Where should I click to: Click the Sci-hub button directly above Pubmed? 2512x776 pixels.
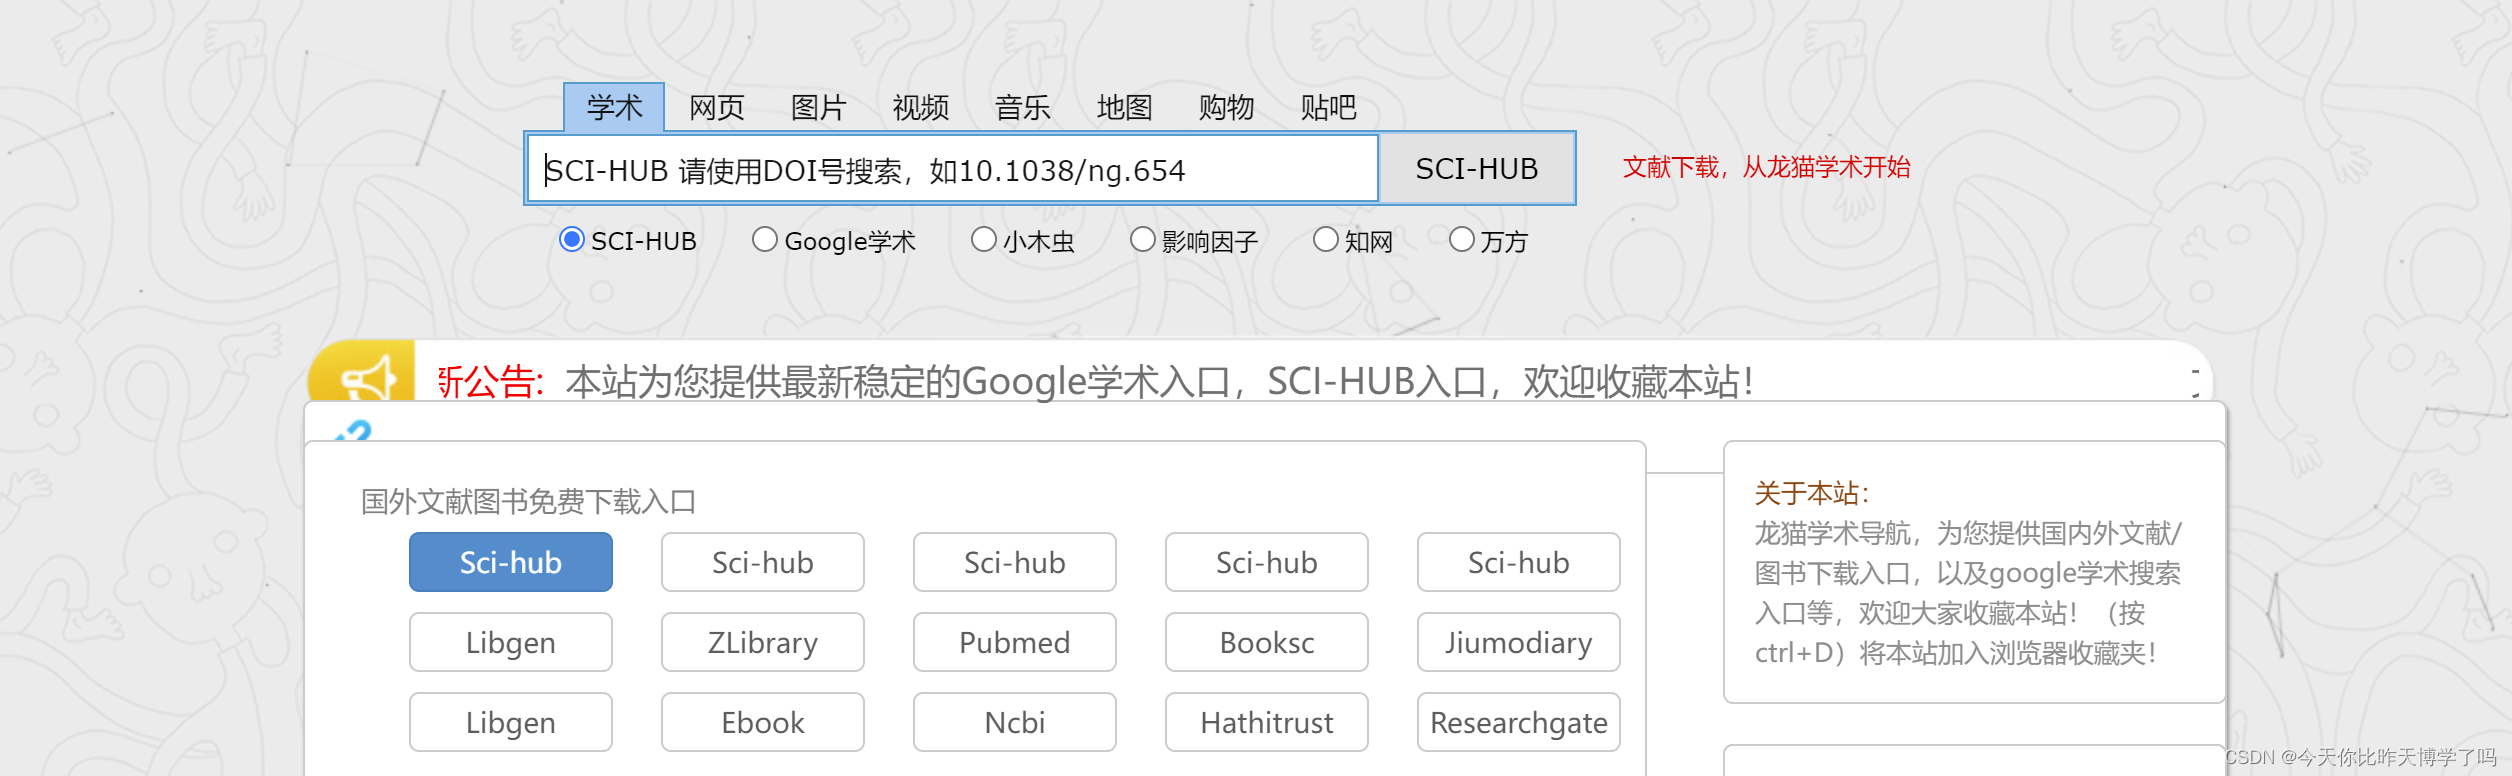pyautogui.click(x=1015, y=562)
